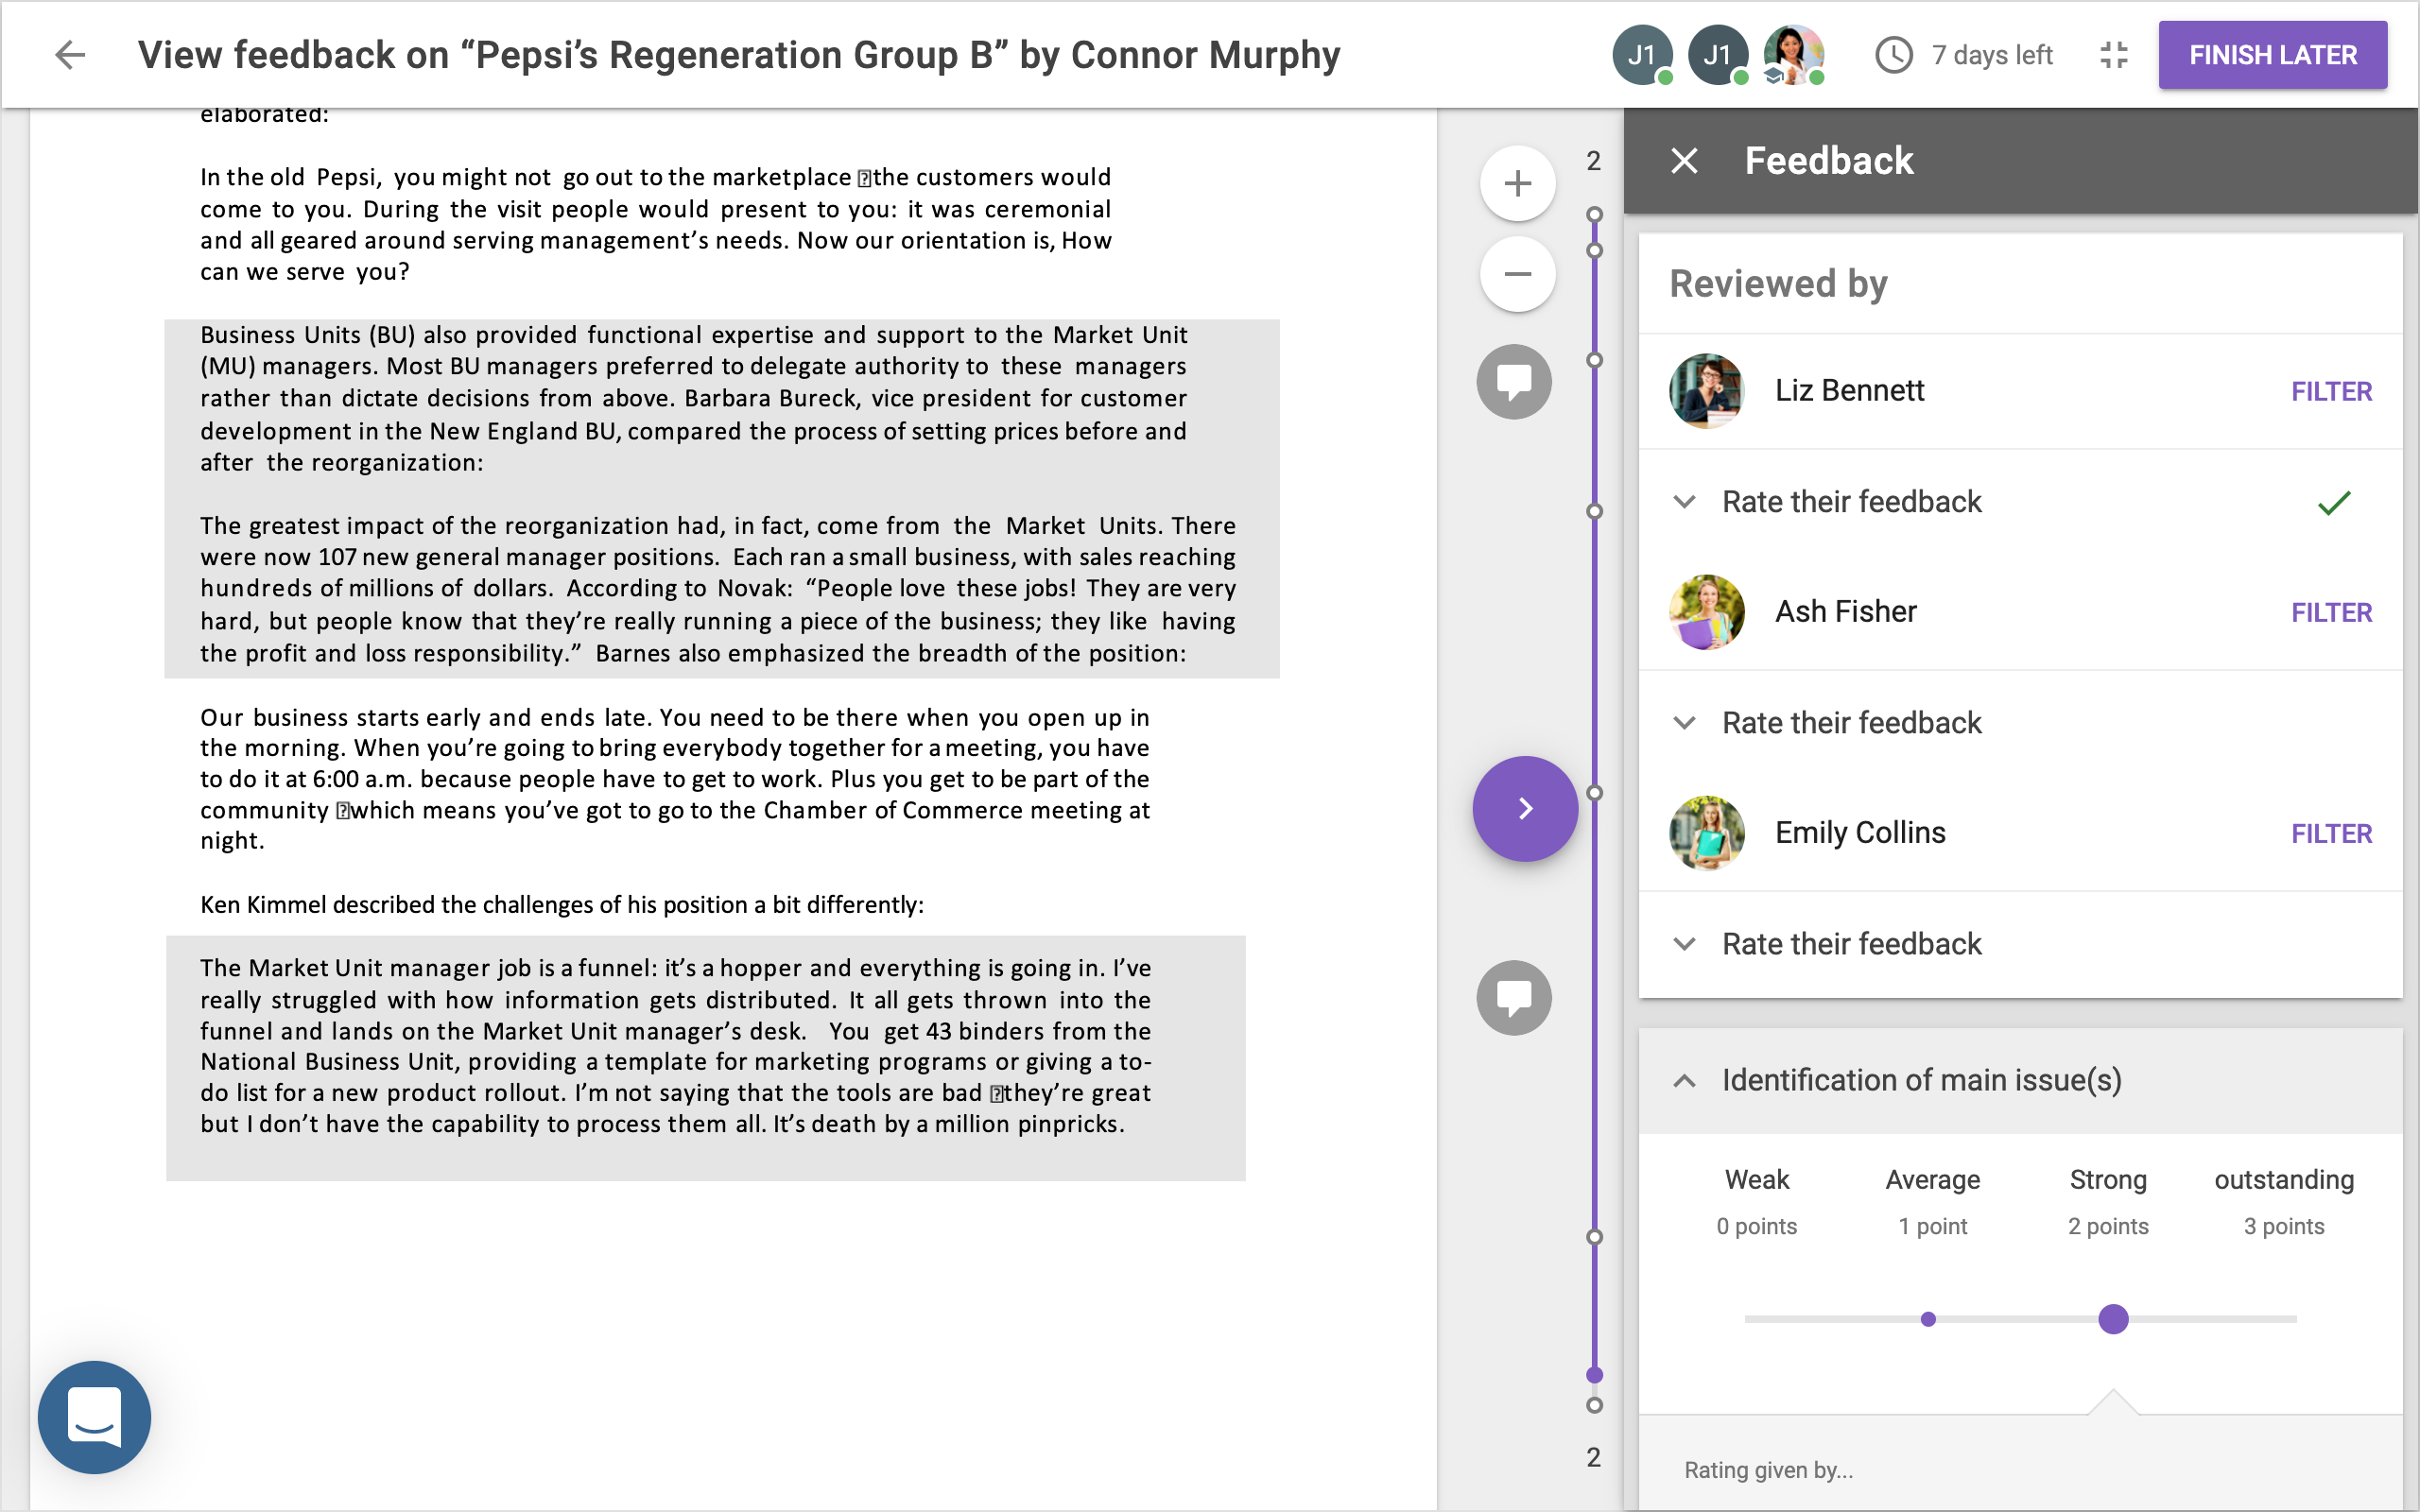Open comment bubble beside Business Units paragraph

pyautogui.click(x=1514, y=381)
